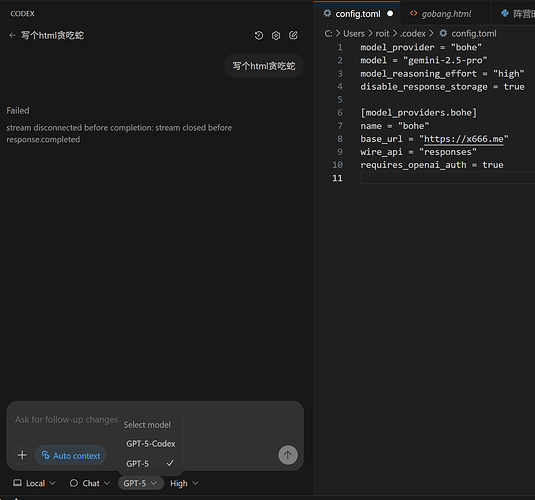The width and height of the screenshot is (535, 500).
Task: Switch to the config.toml editor tab
Action: 357,14
